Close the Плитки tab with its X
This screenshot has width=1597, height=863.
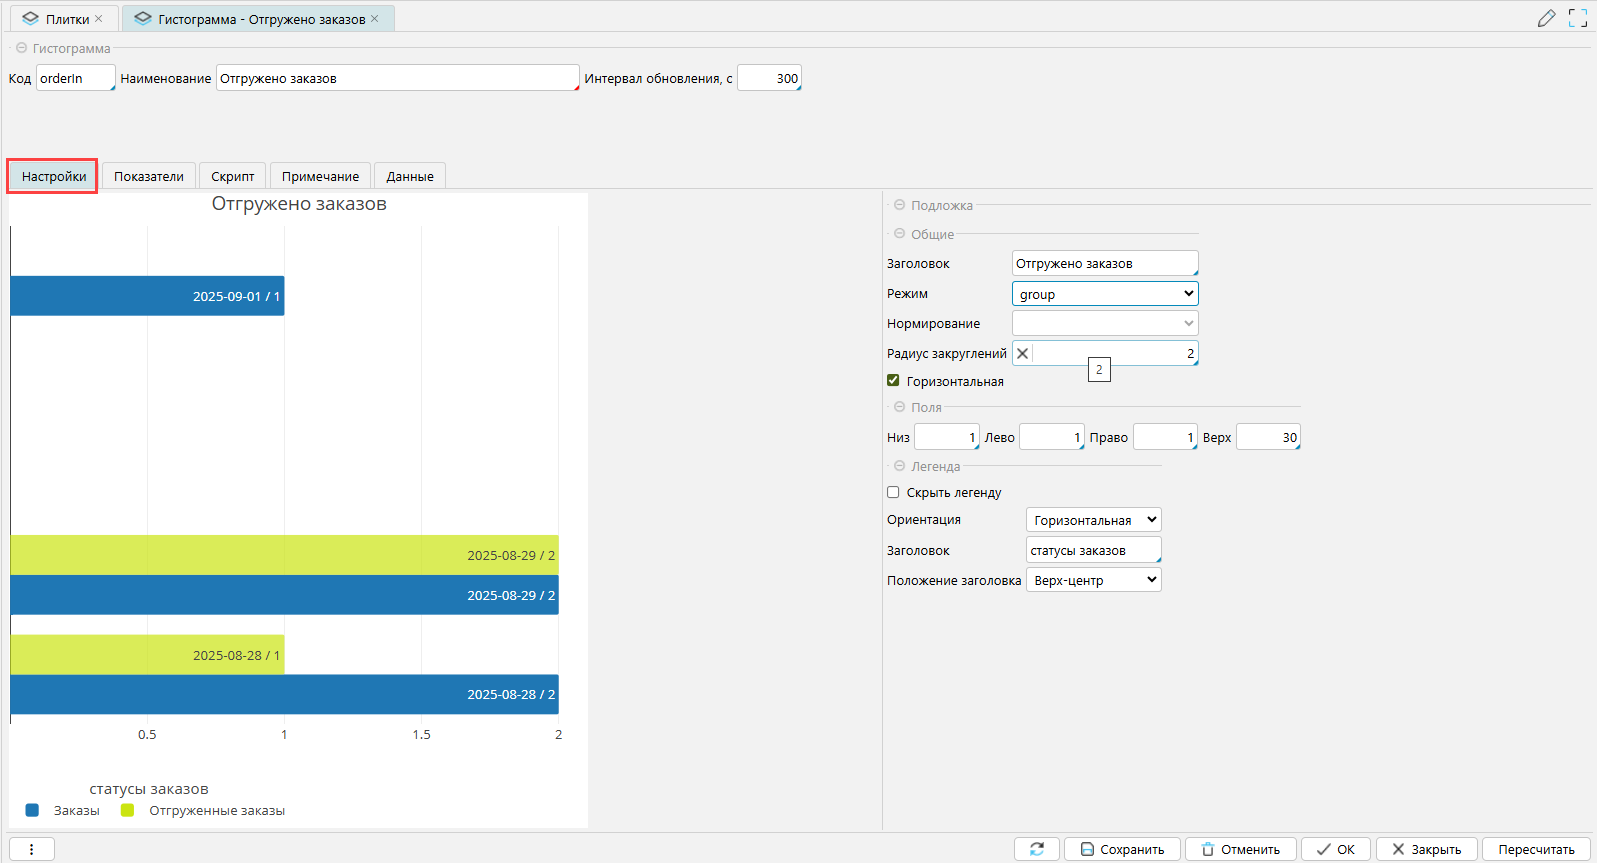99,19
